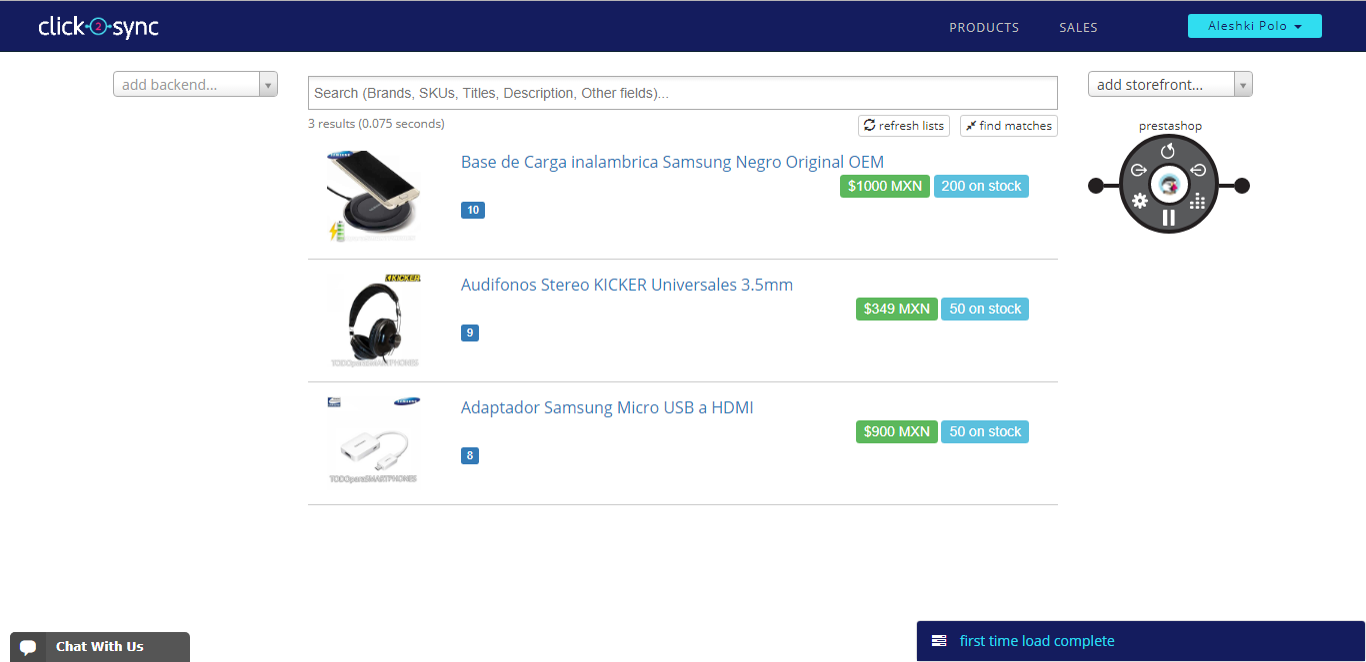
Task: Click 50 on stock badge for KICKER headphones
Action: pos(985,309)
